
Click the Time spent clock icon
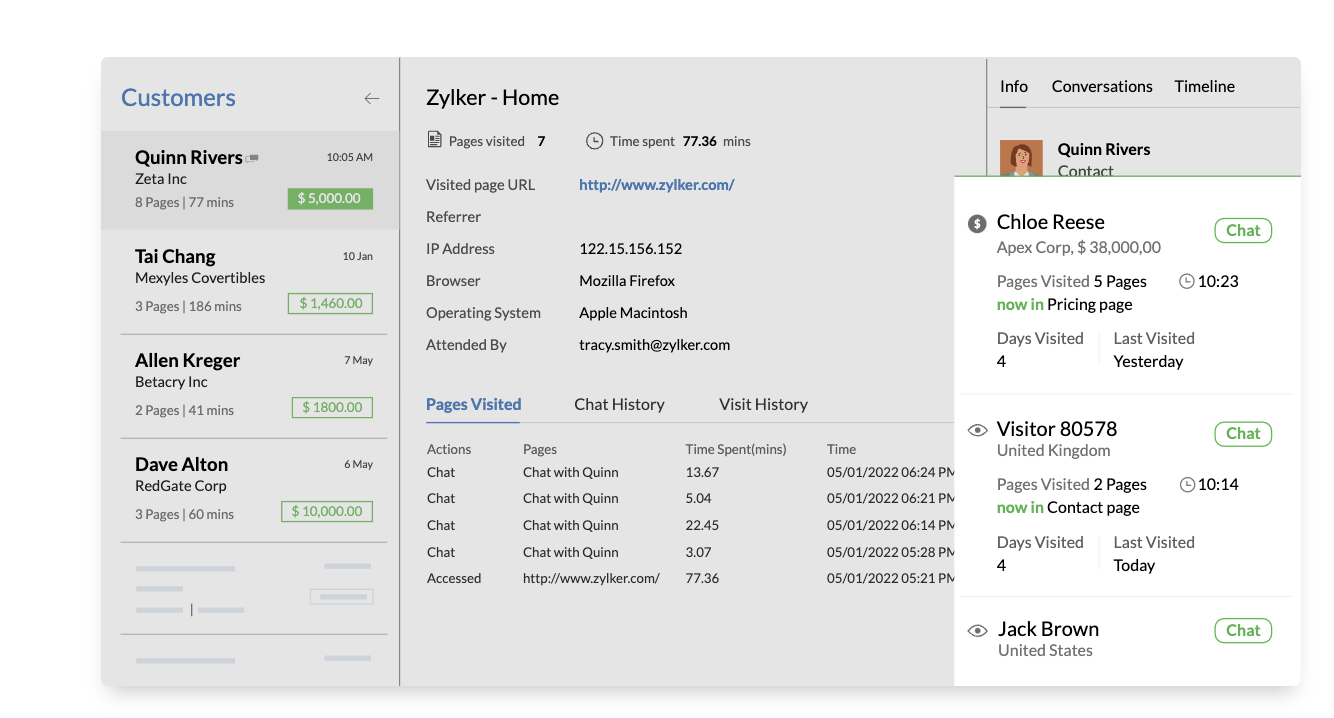click(597, 140)
